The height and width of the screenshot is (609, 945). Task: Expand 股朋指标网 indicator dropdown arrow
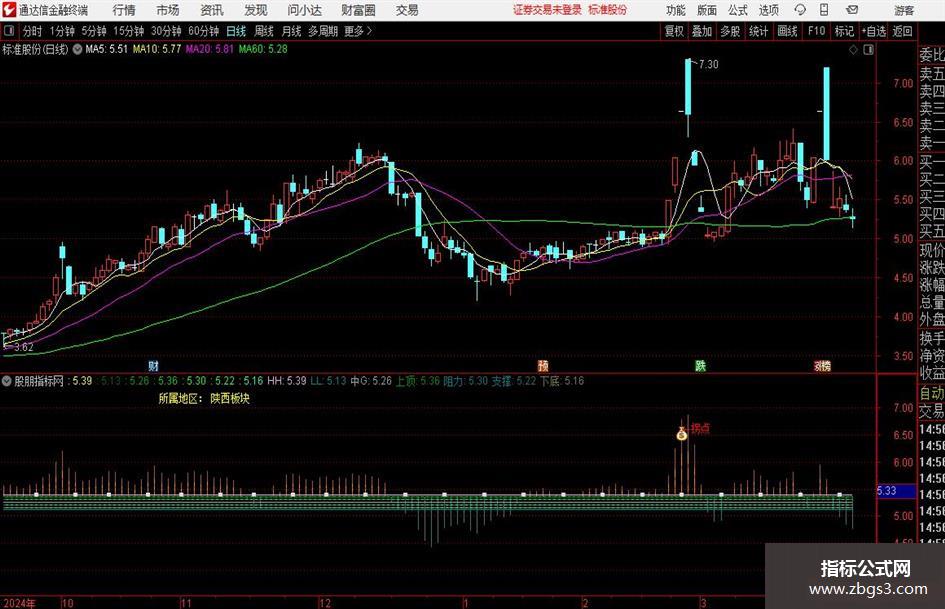(7, 381)
